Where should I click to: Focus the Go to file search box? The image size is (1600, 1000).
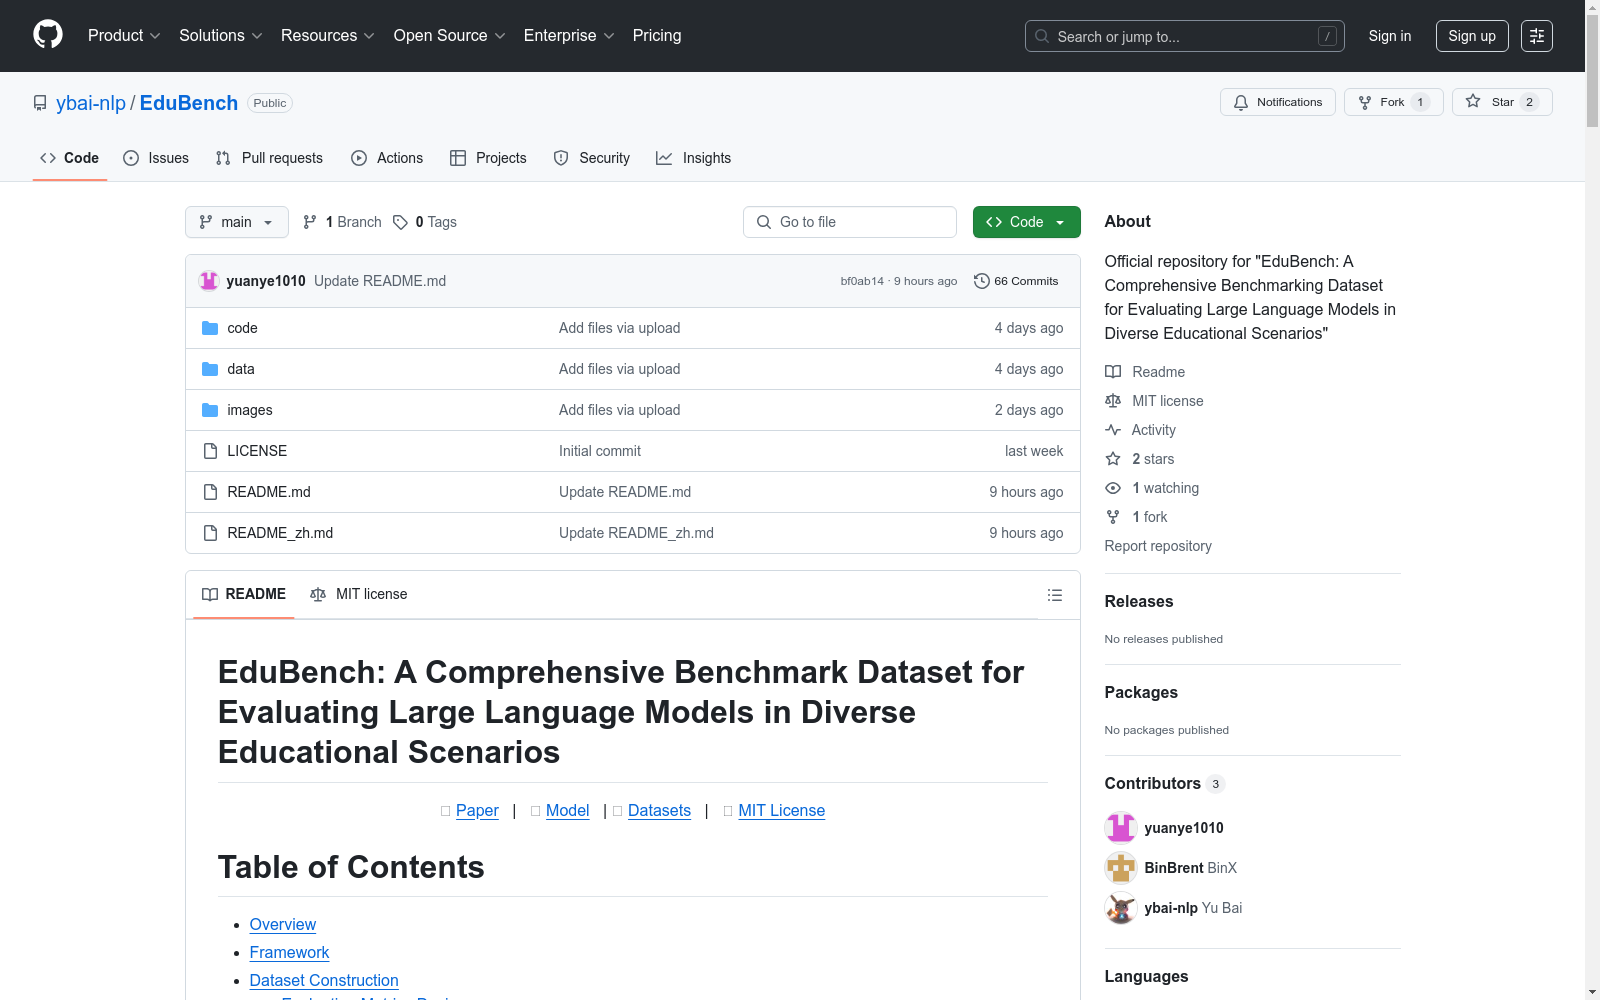point(850,222)
